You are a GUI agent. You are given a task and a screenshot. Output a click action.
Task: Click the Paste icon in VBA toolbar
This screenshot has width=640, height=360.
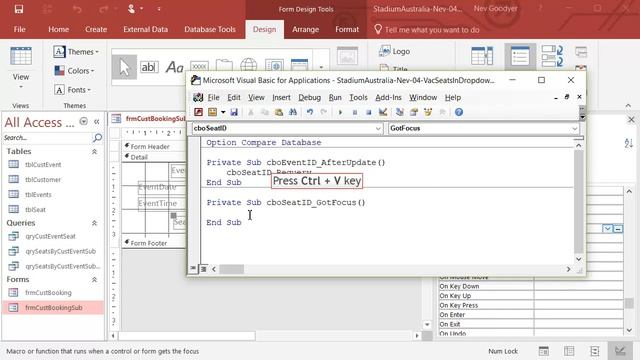click(x=279, y=112)
